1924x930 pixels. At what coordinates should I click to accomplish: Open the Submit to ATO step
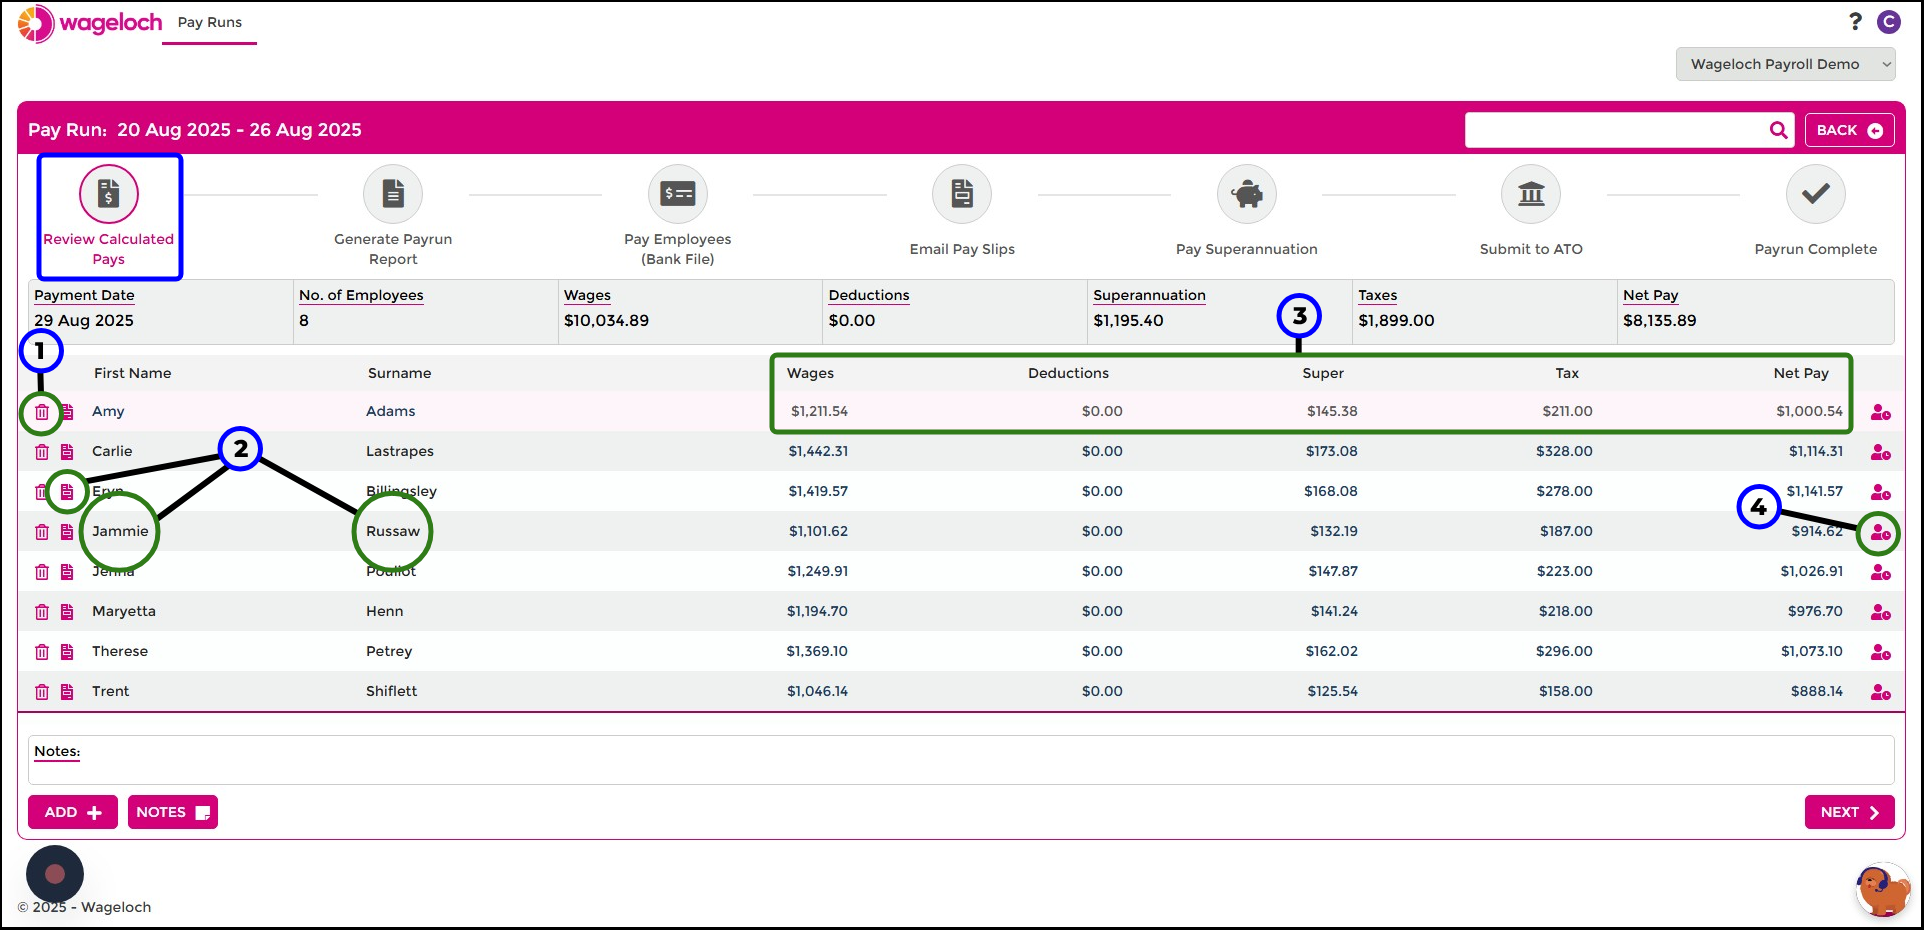click(x=1531, y=194)
